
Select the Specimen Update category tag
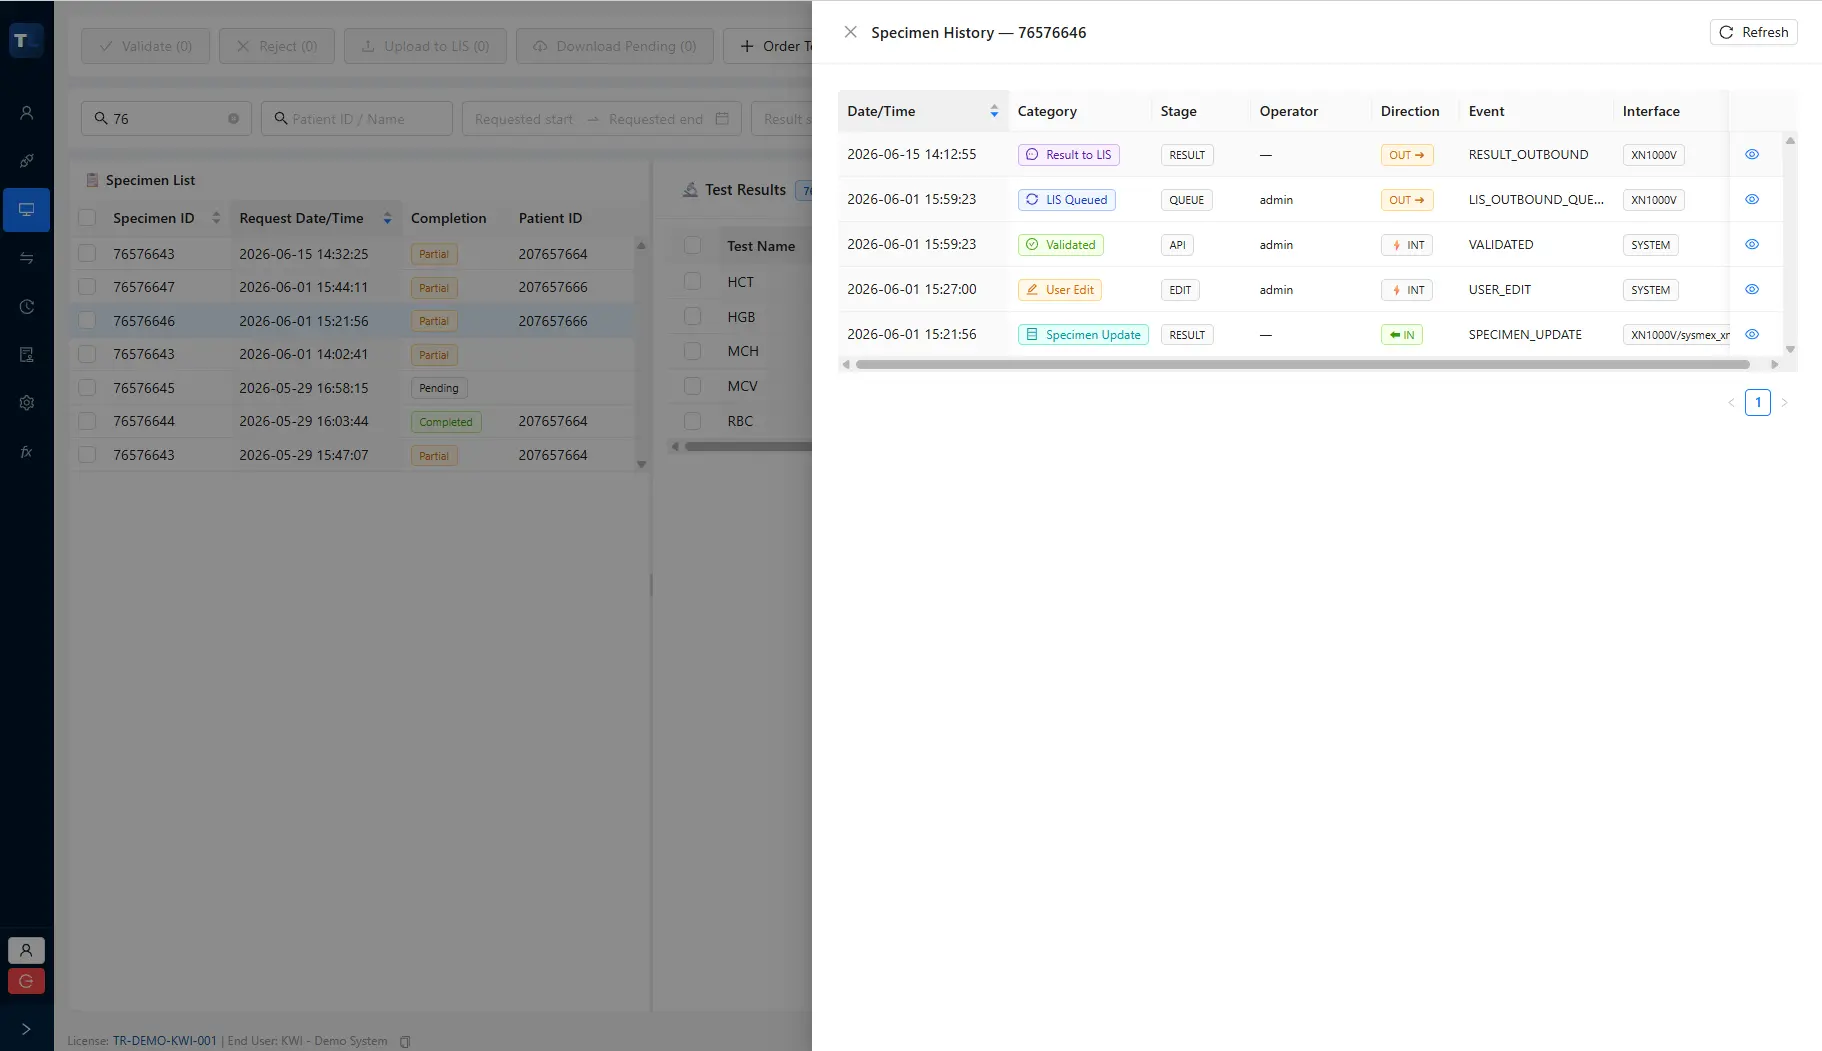pyautogui.click(x=1083, y=335)
